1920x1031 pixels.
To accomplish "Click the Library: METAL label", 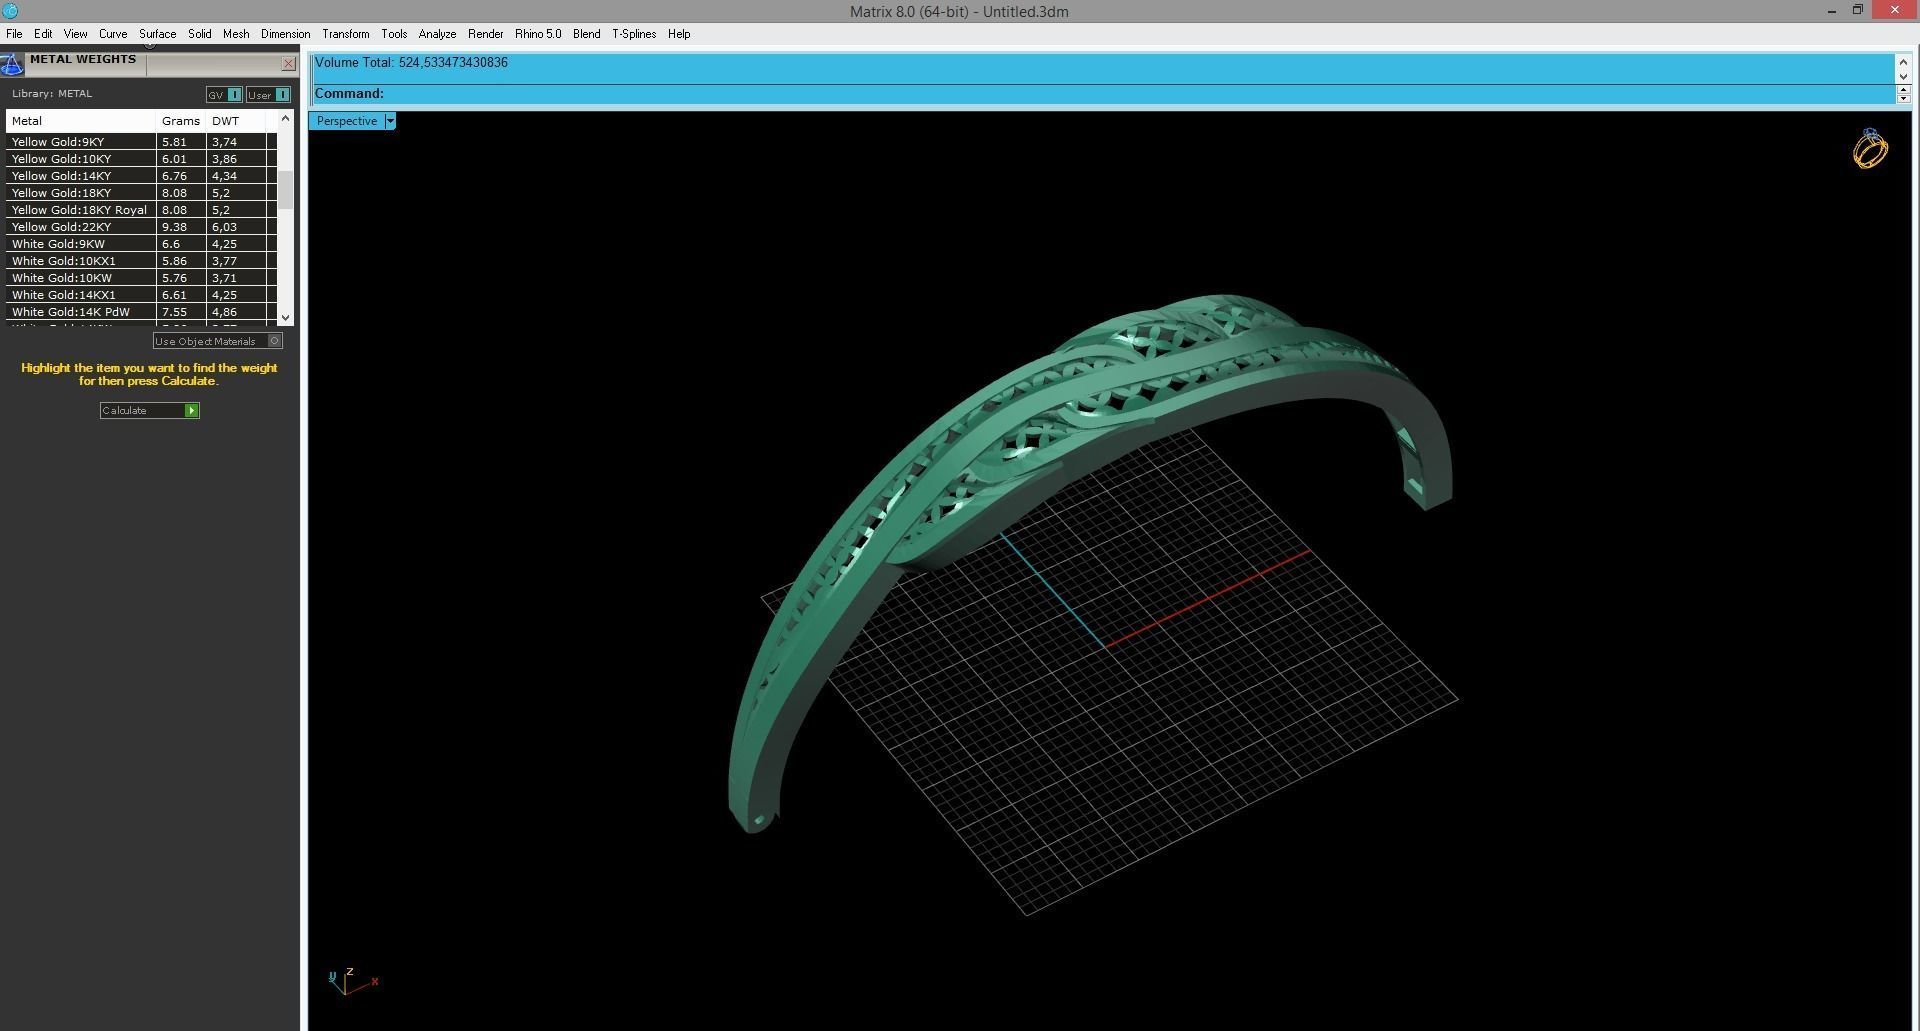I will (52, 94).
